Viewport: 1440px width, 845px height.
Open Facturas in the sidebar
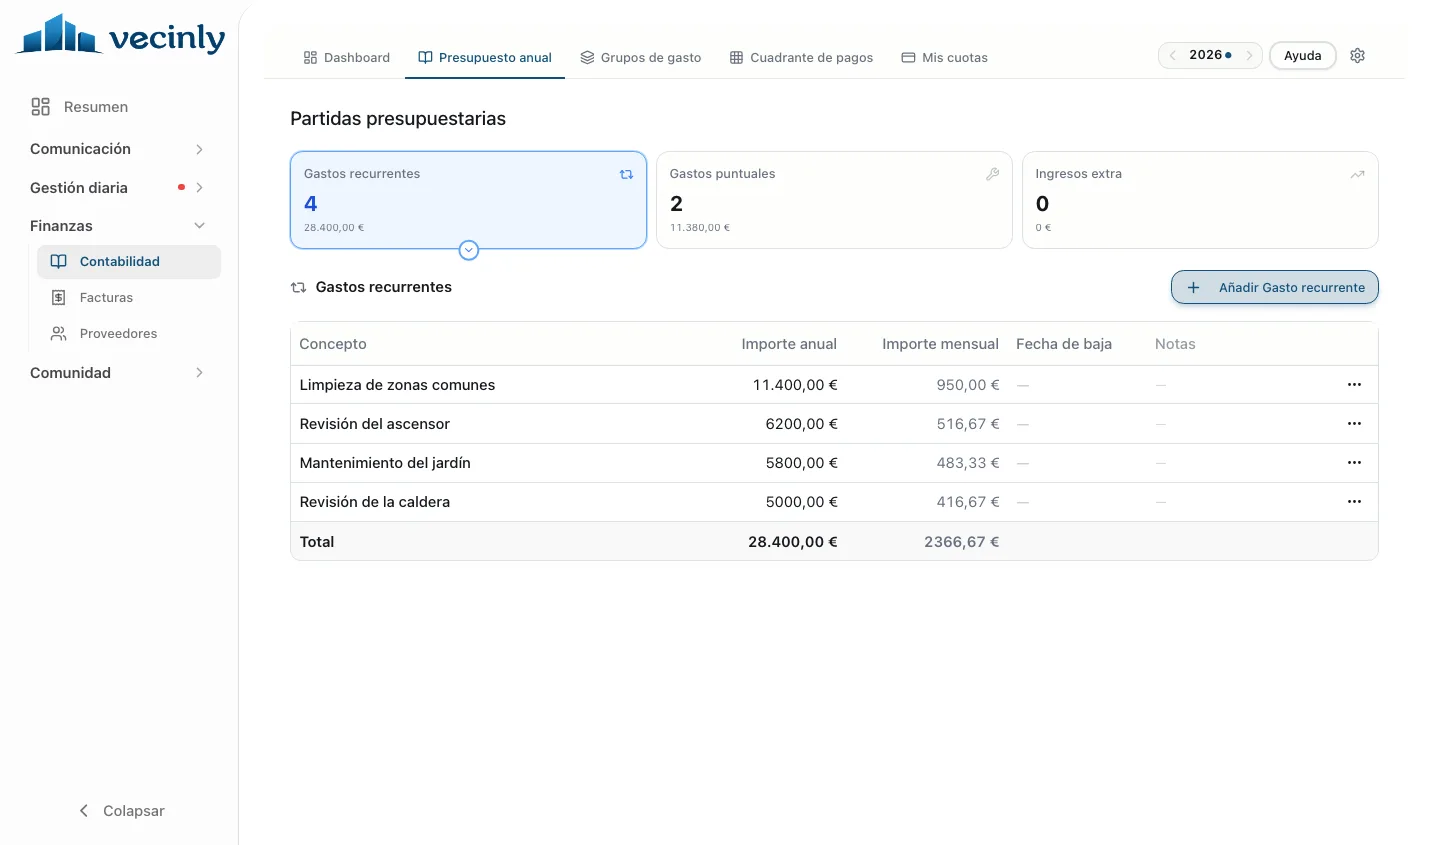click(x=129, y=298)
